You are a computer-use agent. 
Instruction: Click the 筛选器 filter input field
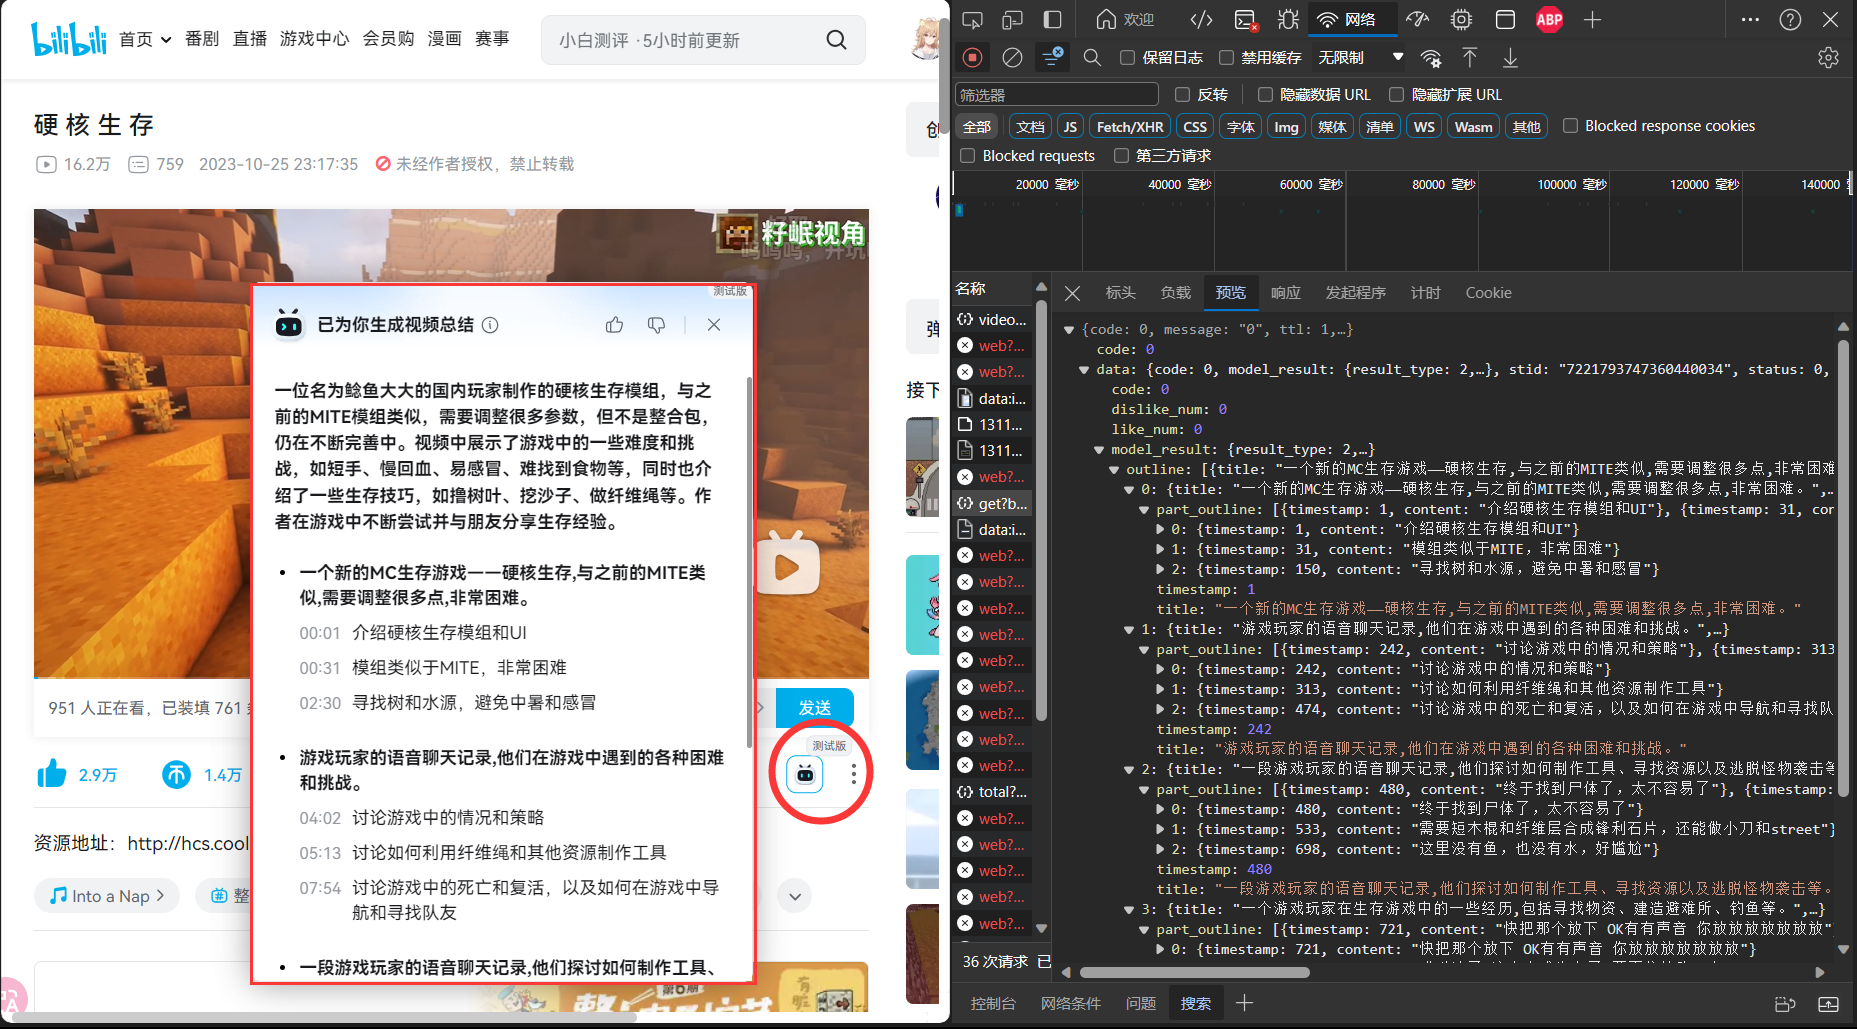tap(1056, 95)
